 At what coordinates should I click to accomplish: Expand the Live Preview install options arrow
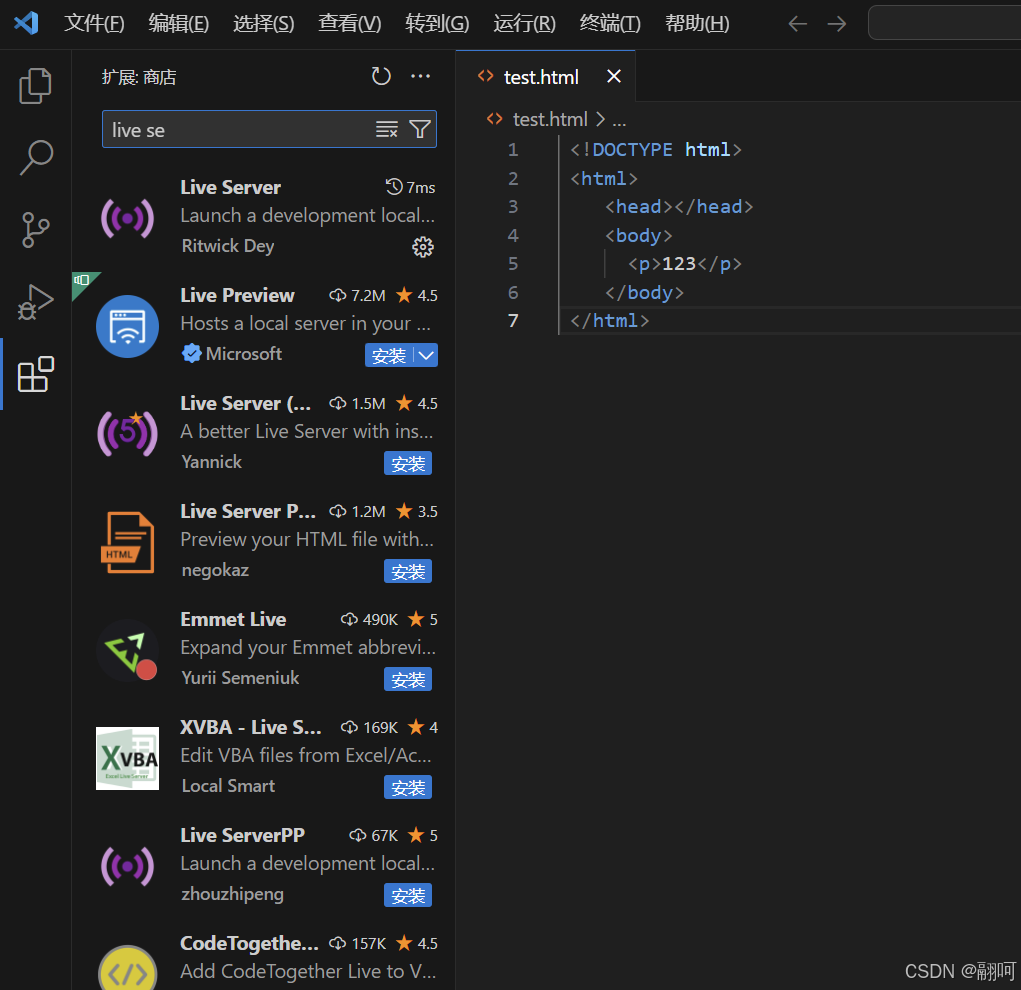[x=426, y=355]
